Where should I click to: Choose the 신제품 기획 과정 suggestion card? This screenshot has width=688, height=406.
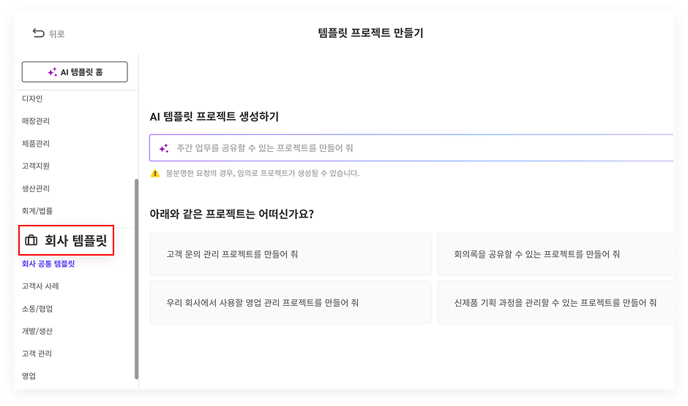555,302
